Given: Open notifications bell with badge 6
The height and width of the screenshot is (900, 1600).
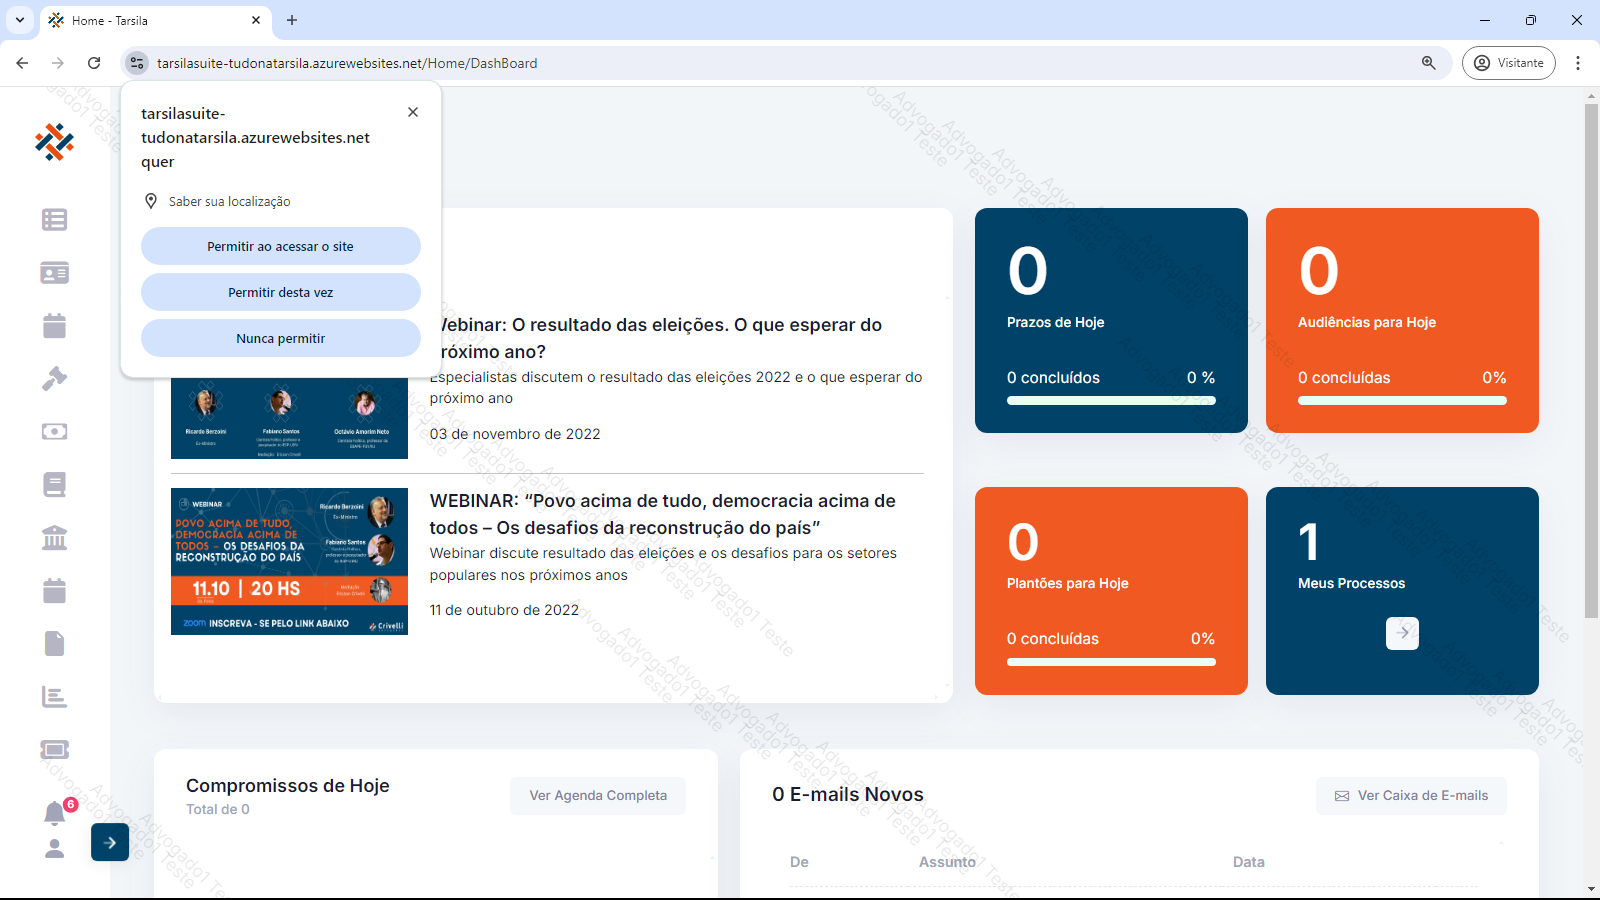Looking at the screenshot, I should pos(55,813).
